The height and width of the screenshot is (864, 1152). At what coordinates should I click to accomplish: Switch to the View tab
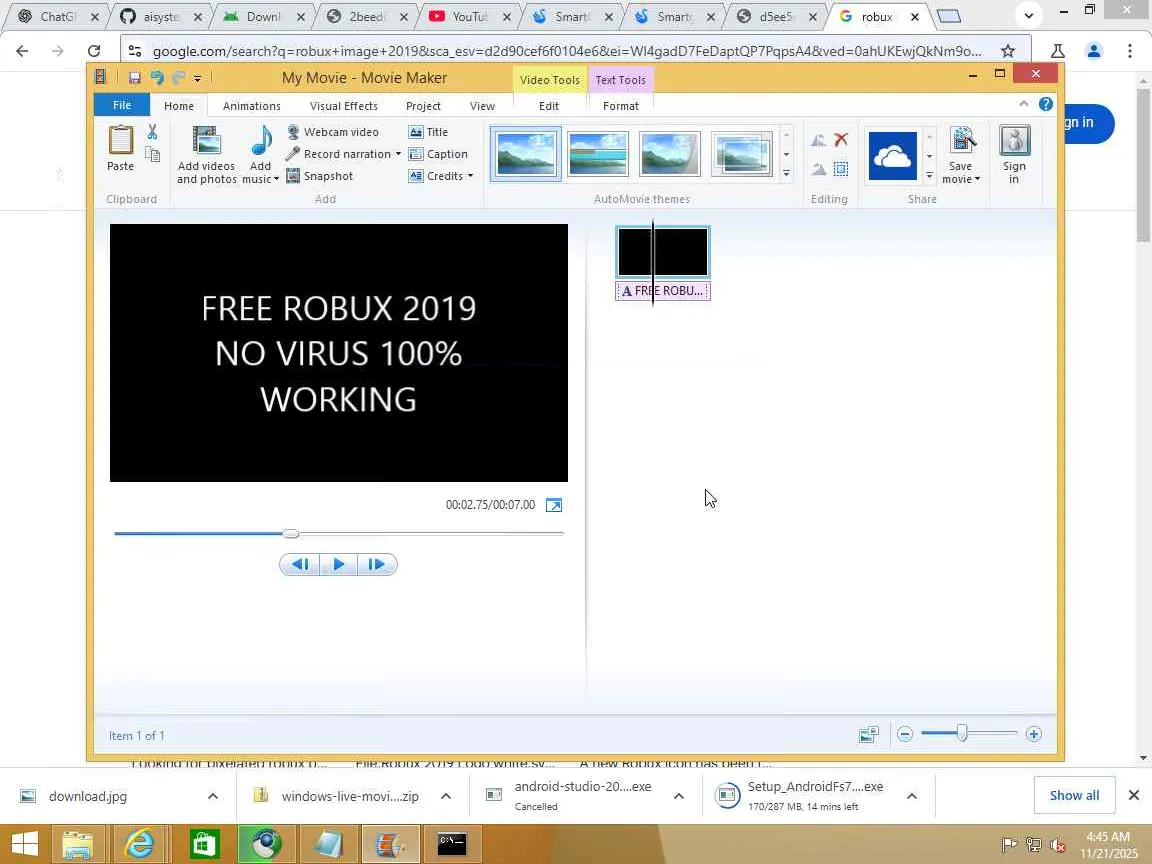point(482,106)
